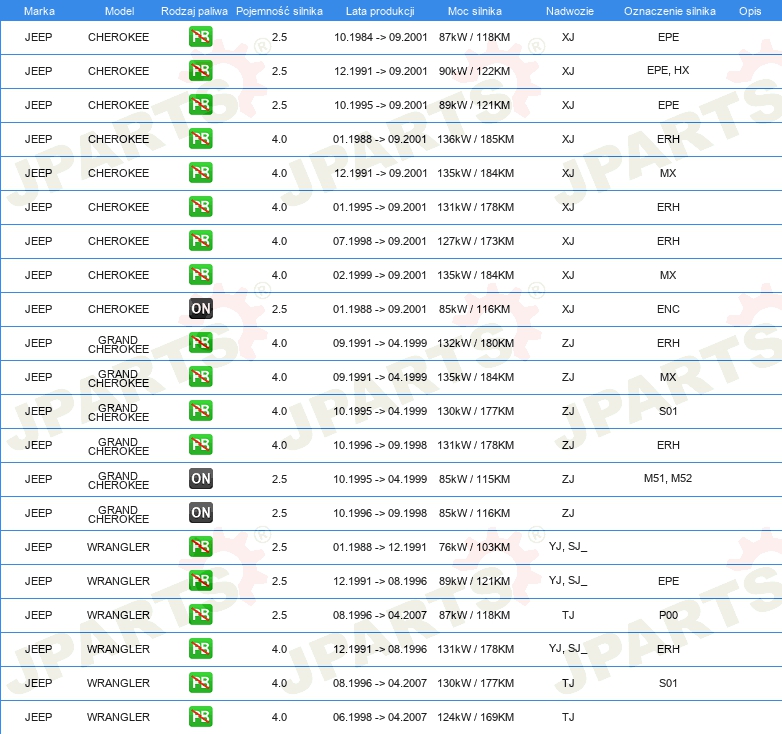
Task: Click the petrol icon for Grand Cherokee 130kW S01
Action: click(x=200, y=411)
